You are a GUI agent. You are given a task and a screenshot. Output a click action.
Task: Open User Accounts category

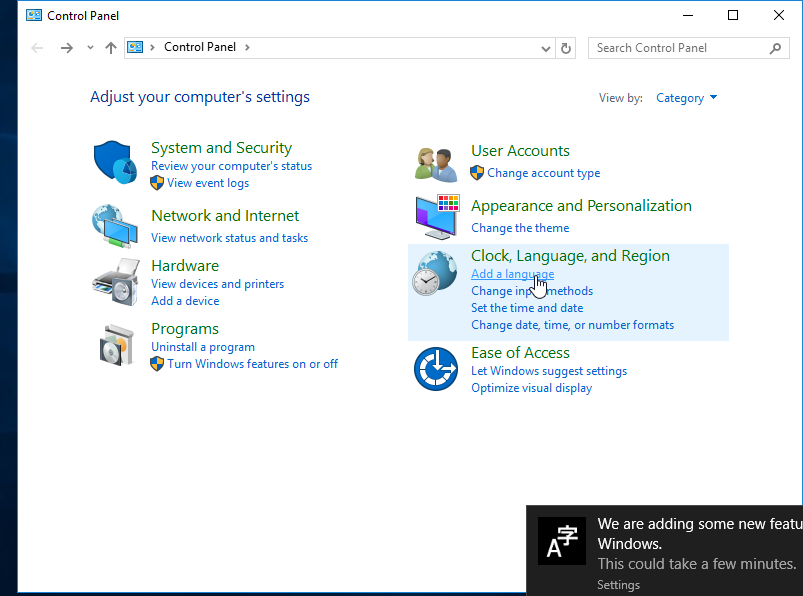point(520,151)
